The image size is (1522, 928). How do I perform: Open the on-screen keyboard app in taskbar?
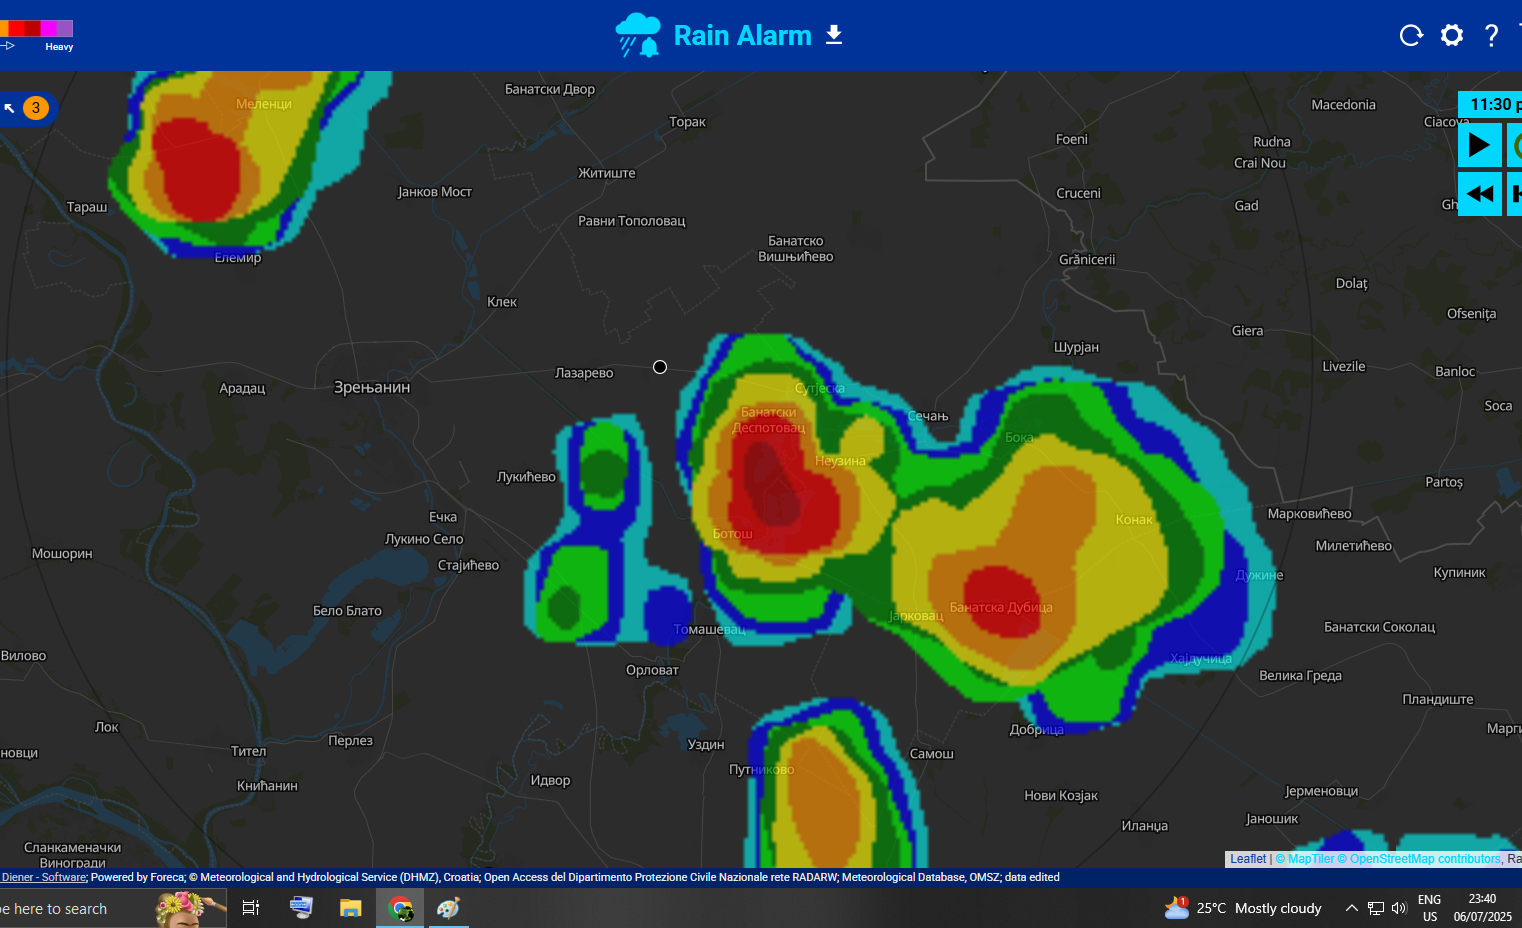pos(301,908)
